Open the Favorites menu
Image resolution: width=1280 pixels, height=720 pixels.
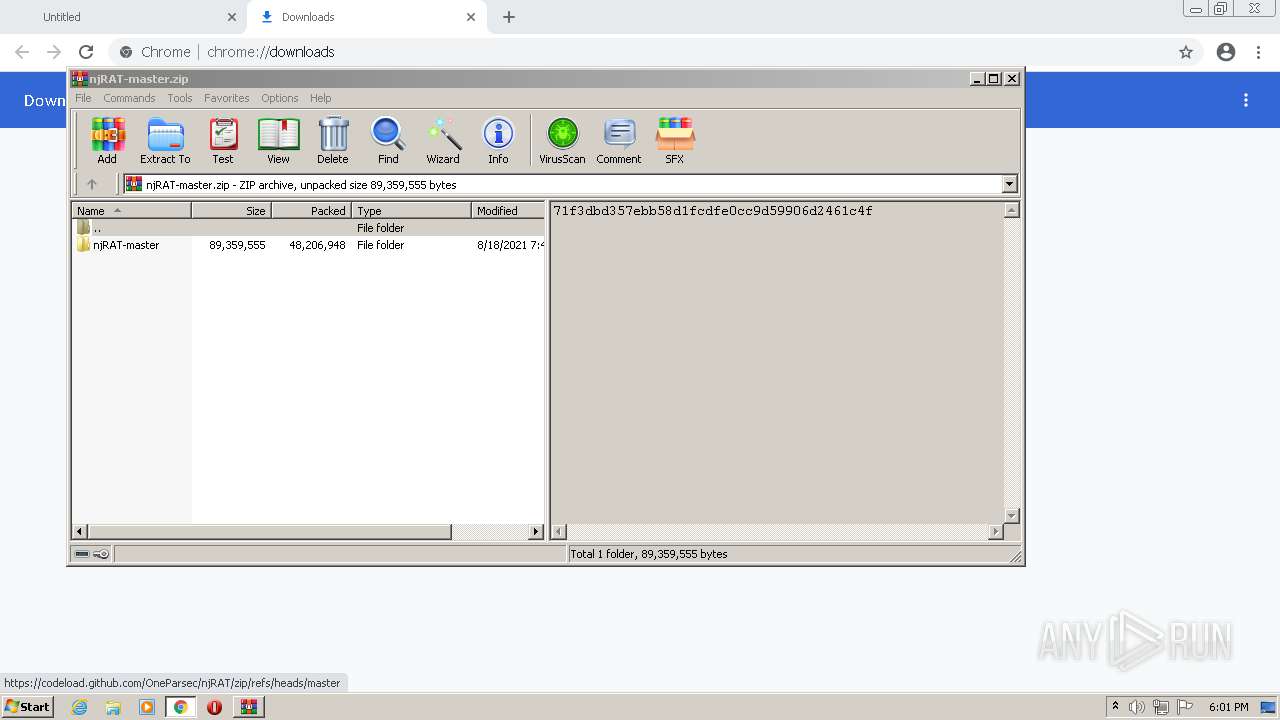tap(227, 98)
